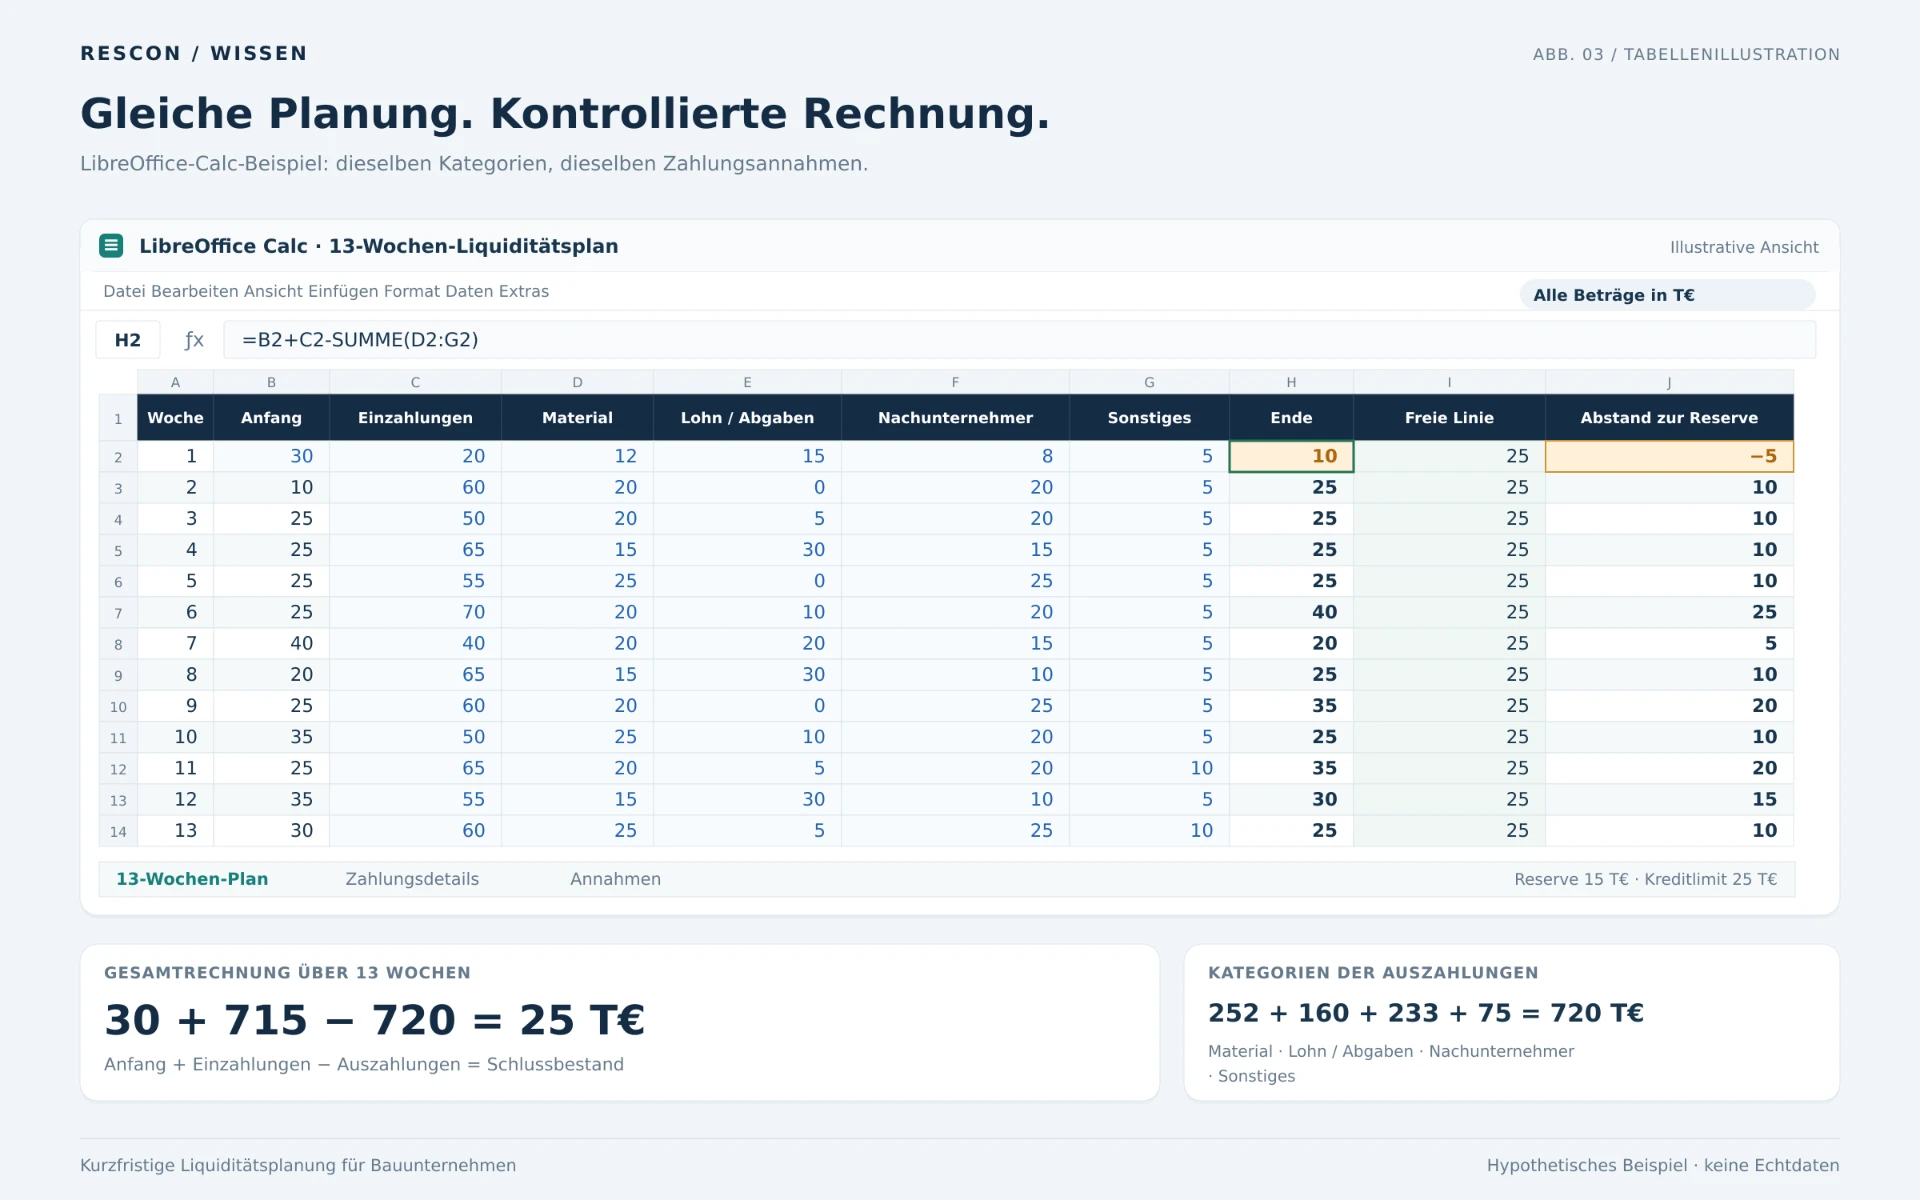
Task: Click the RESCON / WISSEN header label
Action: (x=194, y=53)
